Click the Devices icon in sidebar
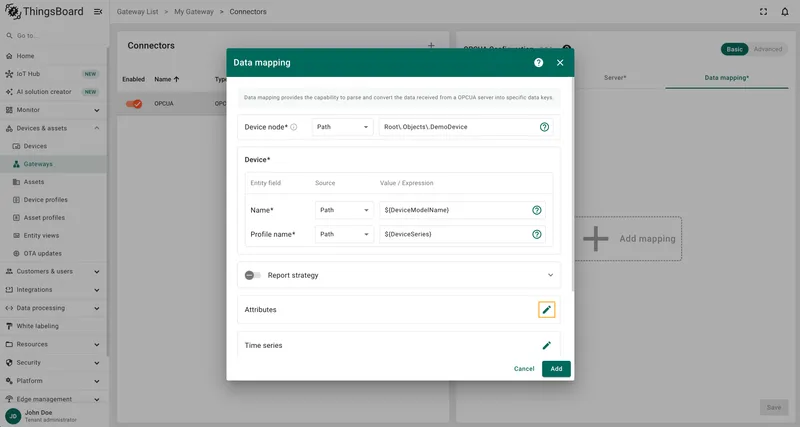The width and height of the screenshot is (800, 427). 16,146
